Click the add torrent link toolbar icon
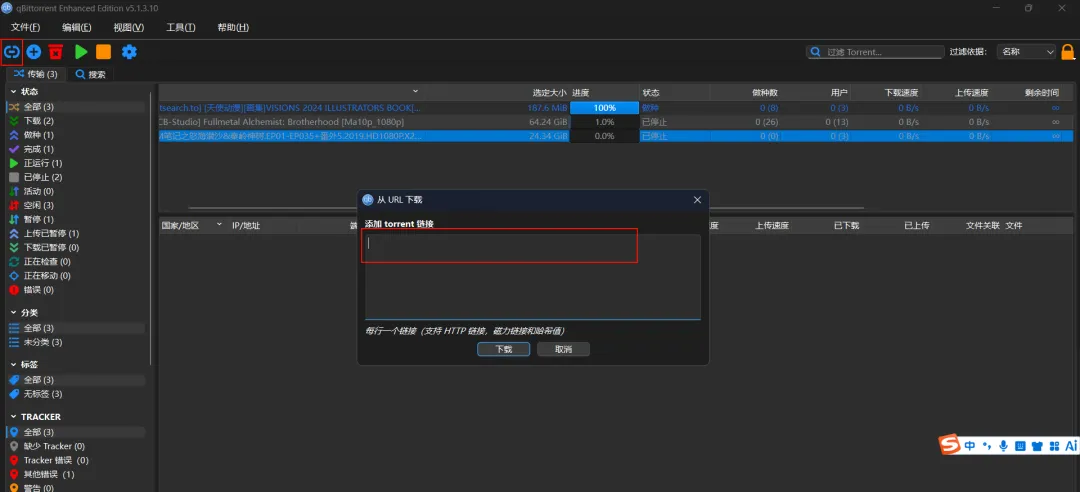1080x492 pixels. click(x=12, y=52)
